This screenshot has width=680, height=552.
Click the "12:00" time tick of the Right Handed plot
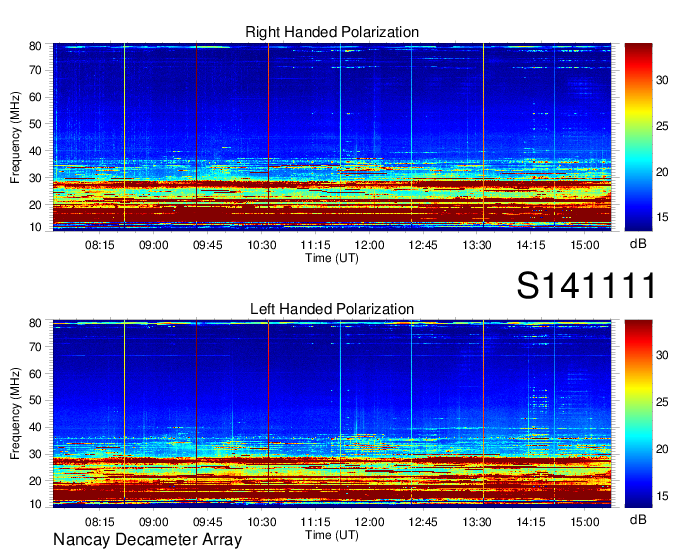tap(369, 245)
